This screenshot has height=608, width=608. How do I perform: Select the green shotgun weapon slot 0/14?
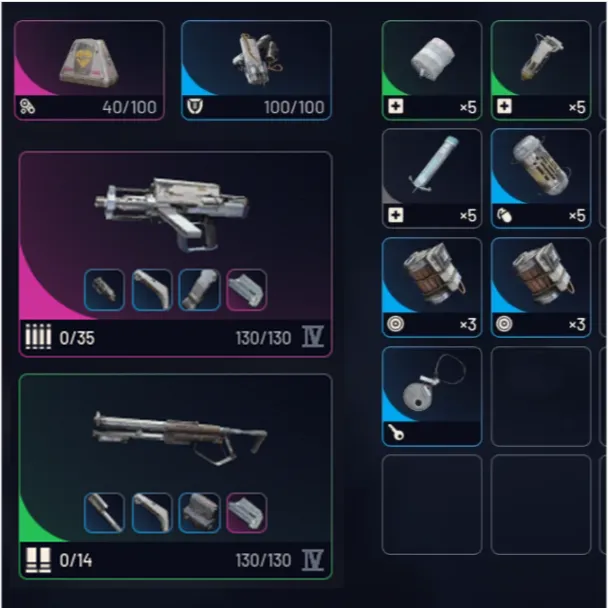pyautogui.click(x=175, y=477)
